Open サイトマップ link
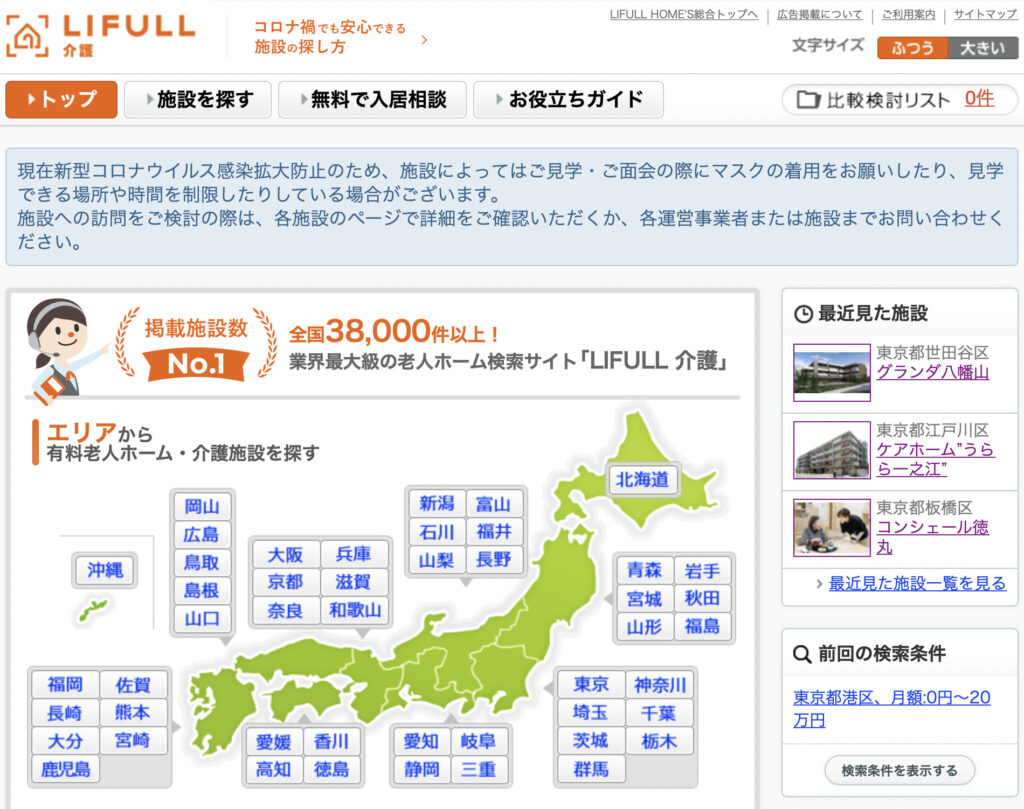 click(985, 14)
